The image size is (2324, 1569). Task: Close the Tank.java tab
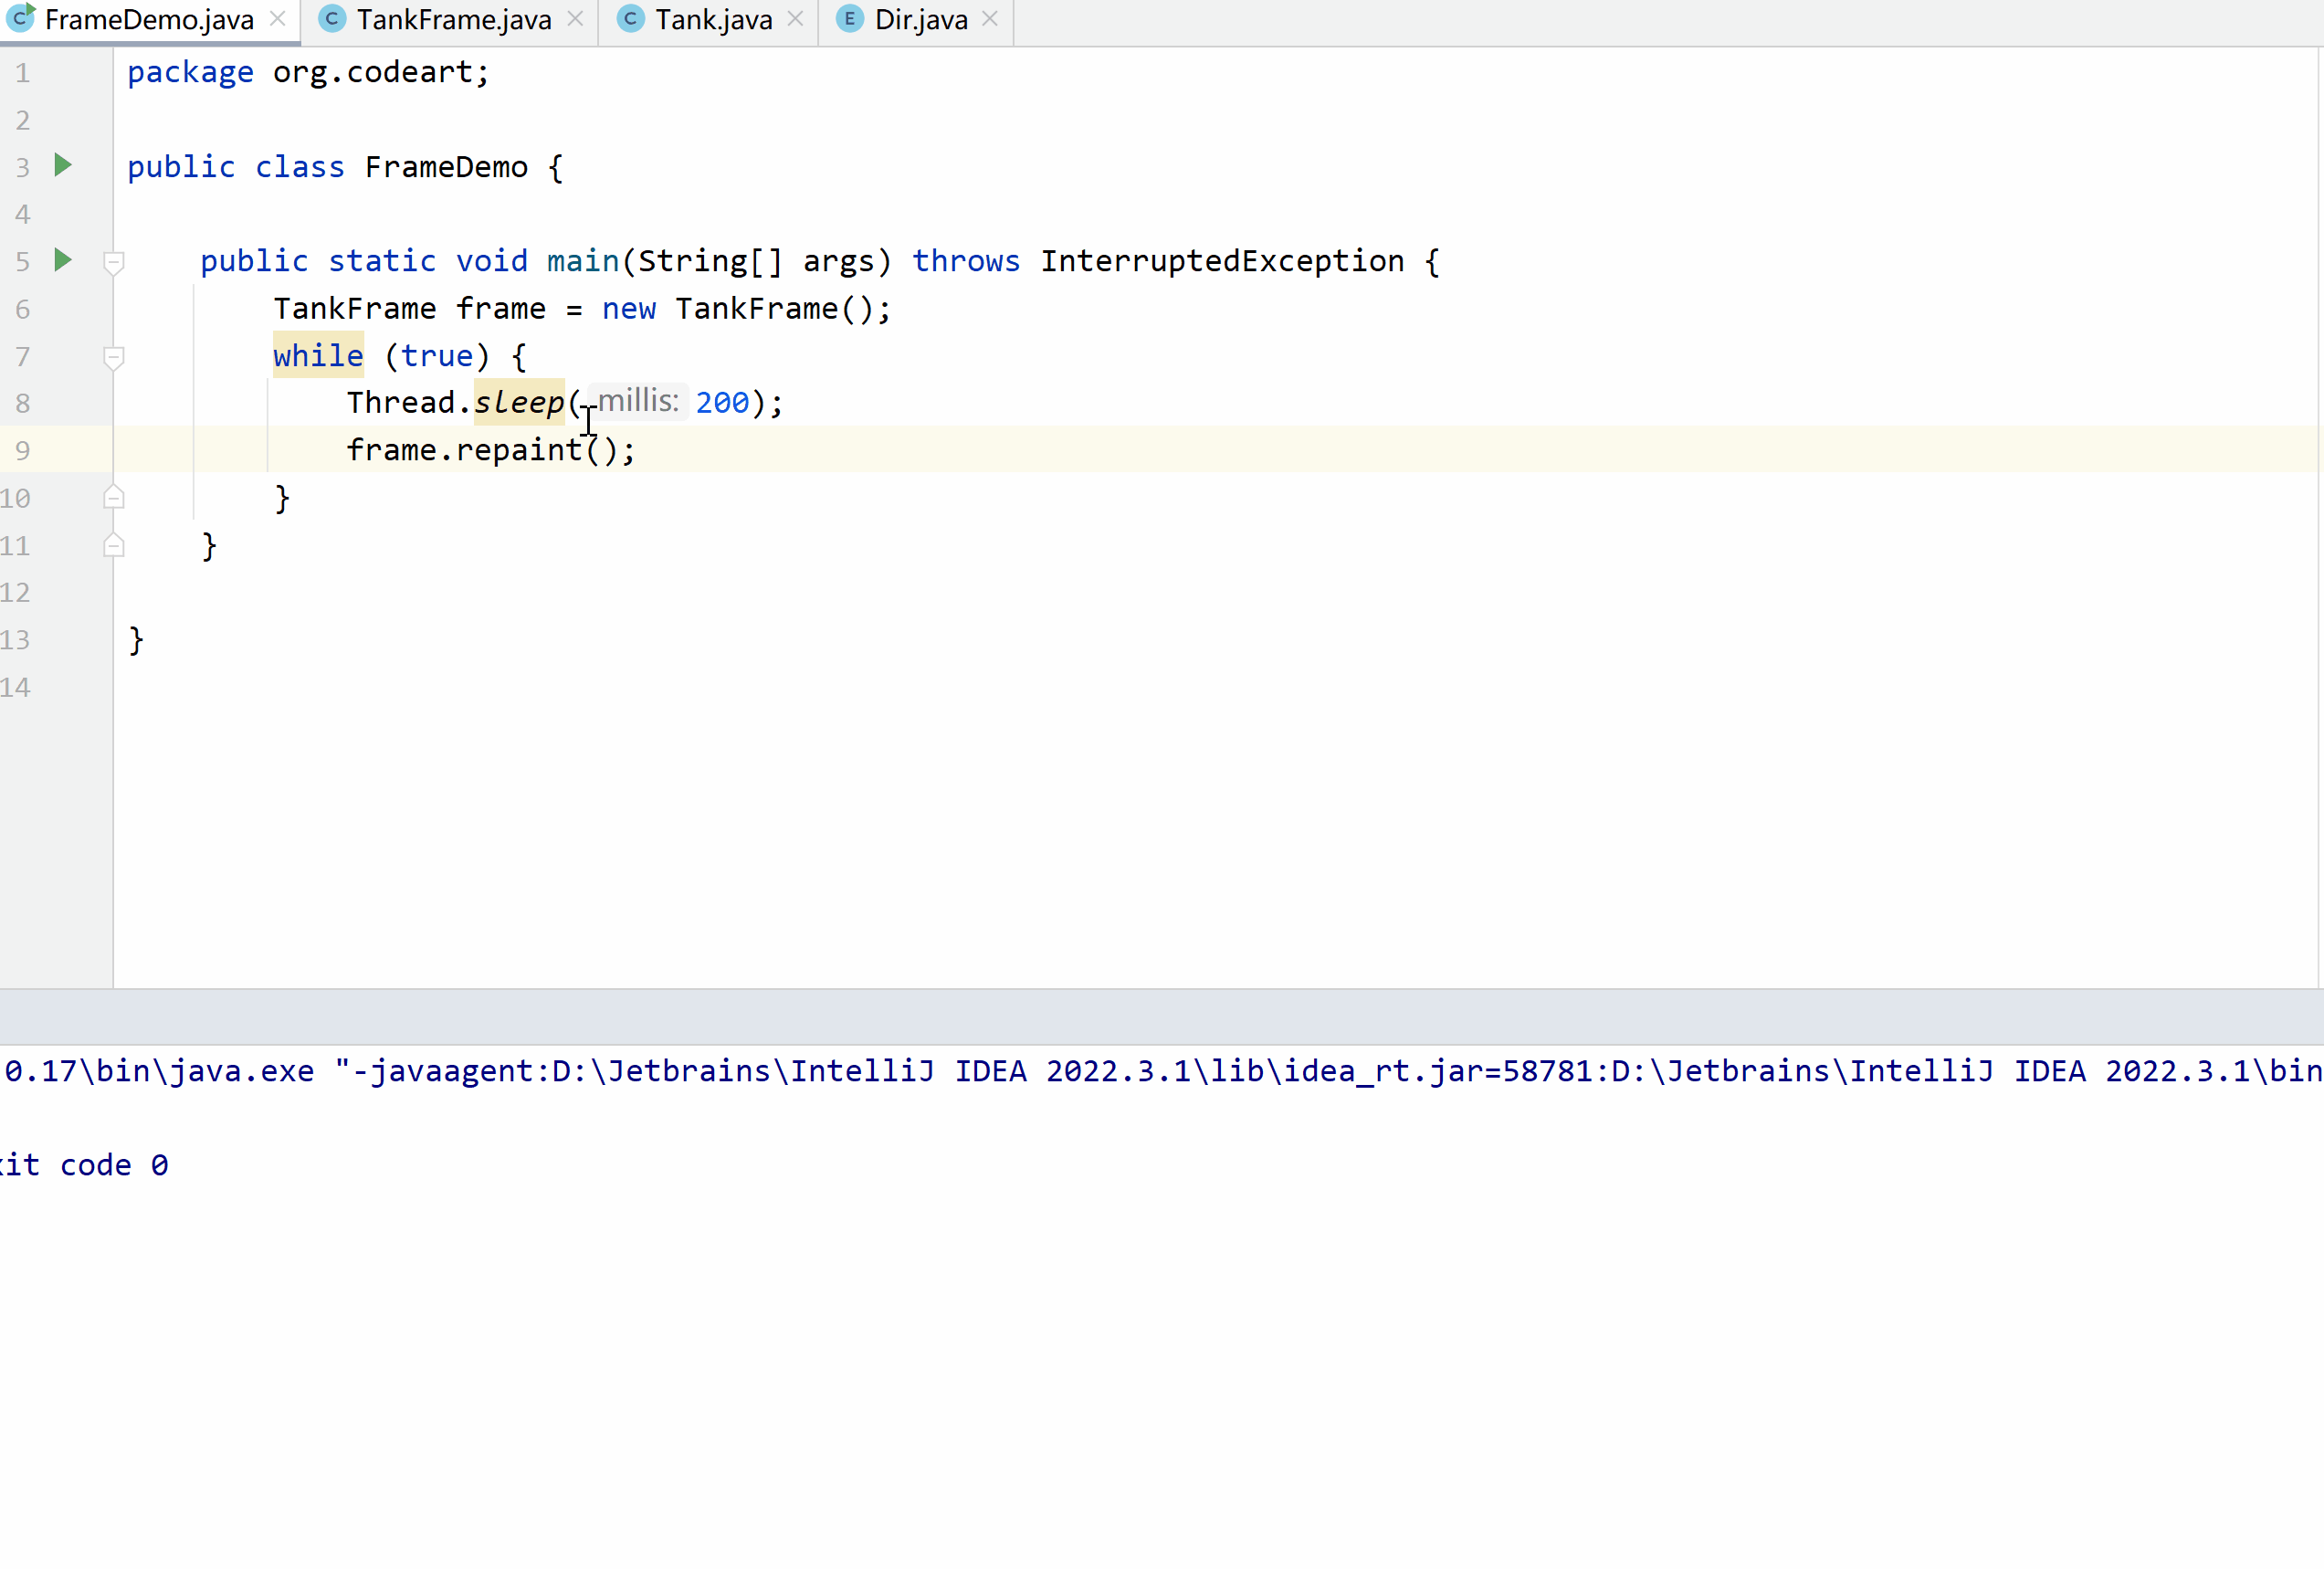pyautogui.click(x=795, y=19)
